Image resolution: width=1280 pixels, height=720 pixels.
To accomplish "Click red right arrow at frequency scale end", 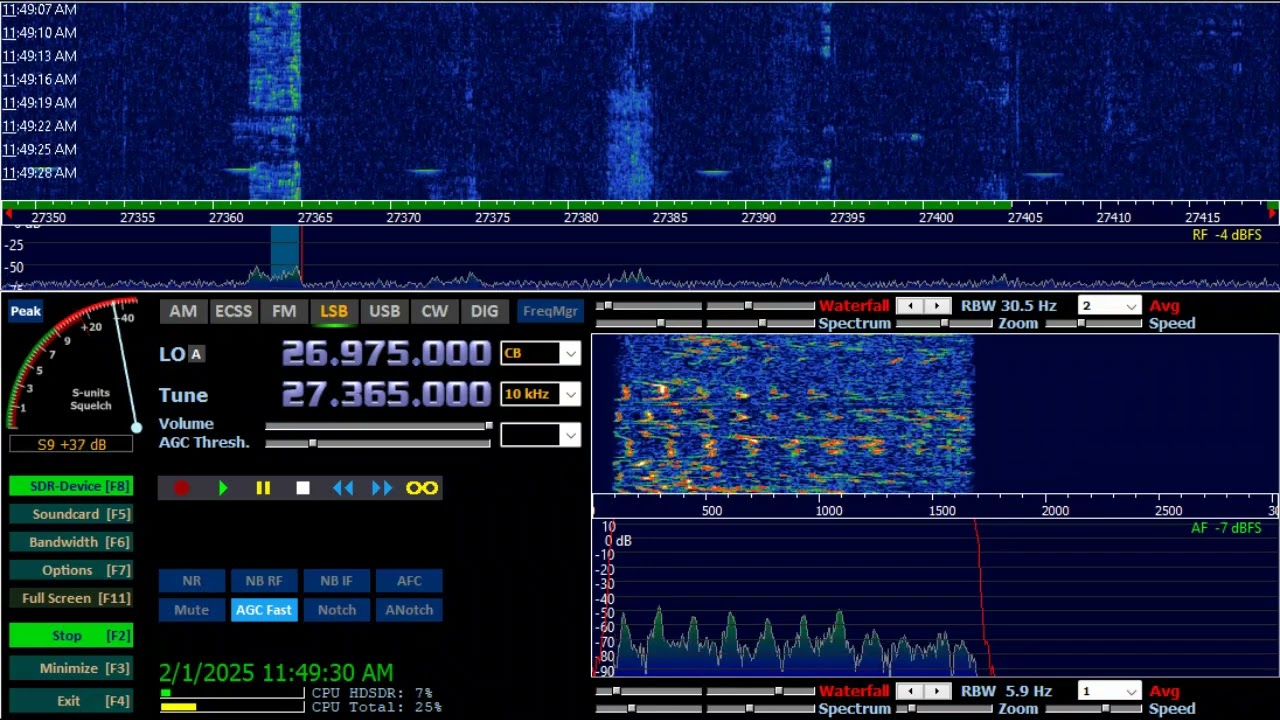I will tap(1272, 213).
